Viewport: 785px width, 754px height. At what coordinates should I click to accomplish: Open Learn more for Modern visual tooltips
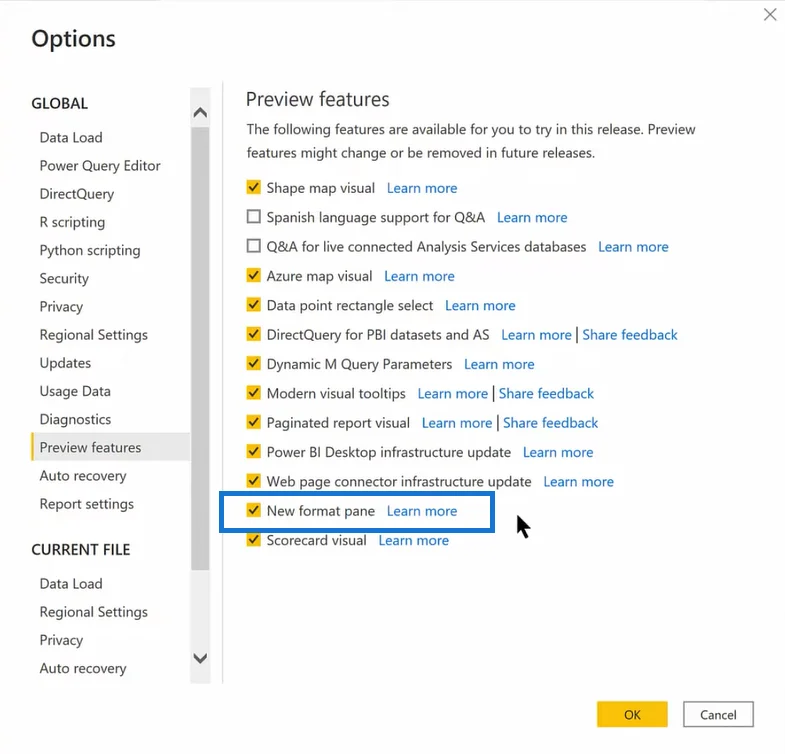tap(453, 394)
